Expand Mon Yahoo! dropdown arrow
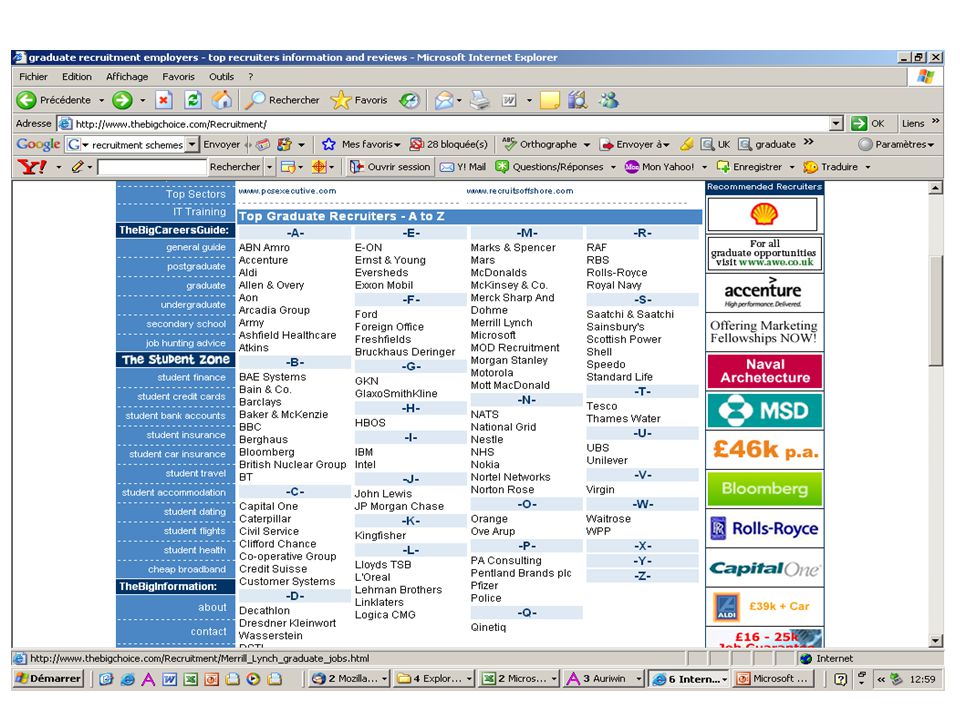Viewport: 960px width, 720px height. tap(704, 167)
